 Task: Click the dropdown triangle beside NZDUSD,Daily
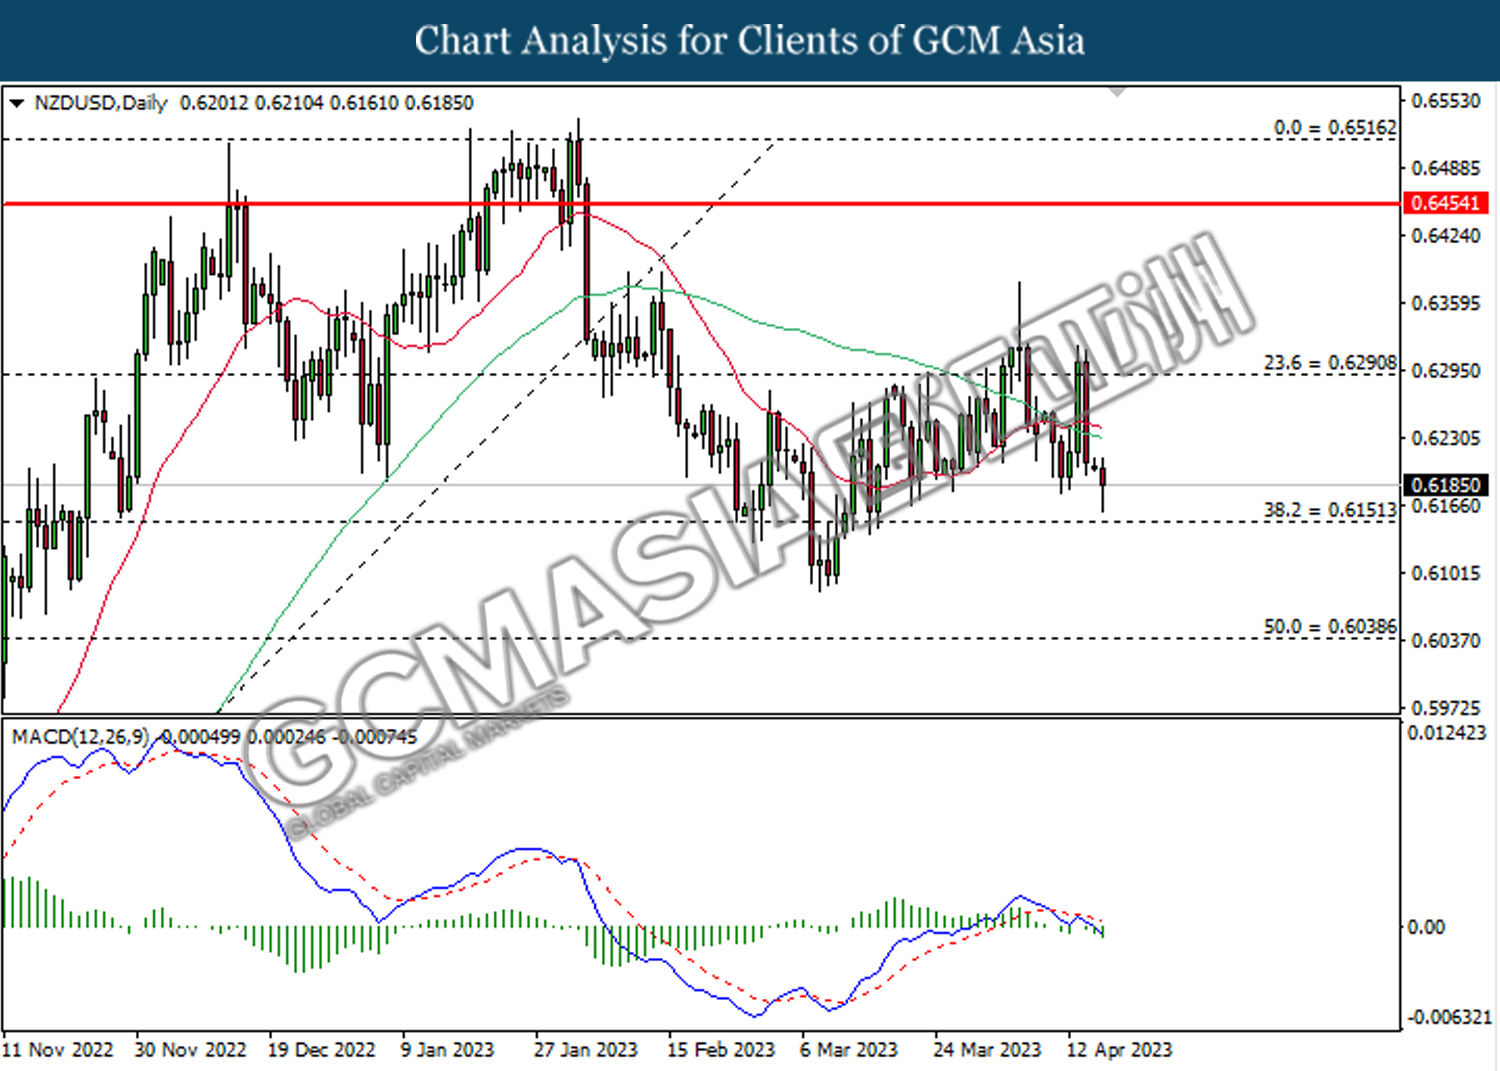pos(16,103)
